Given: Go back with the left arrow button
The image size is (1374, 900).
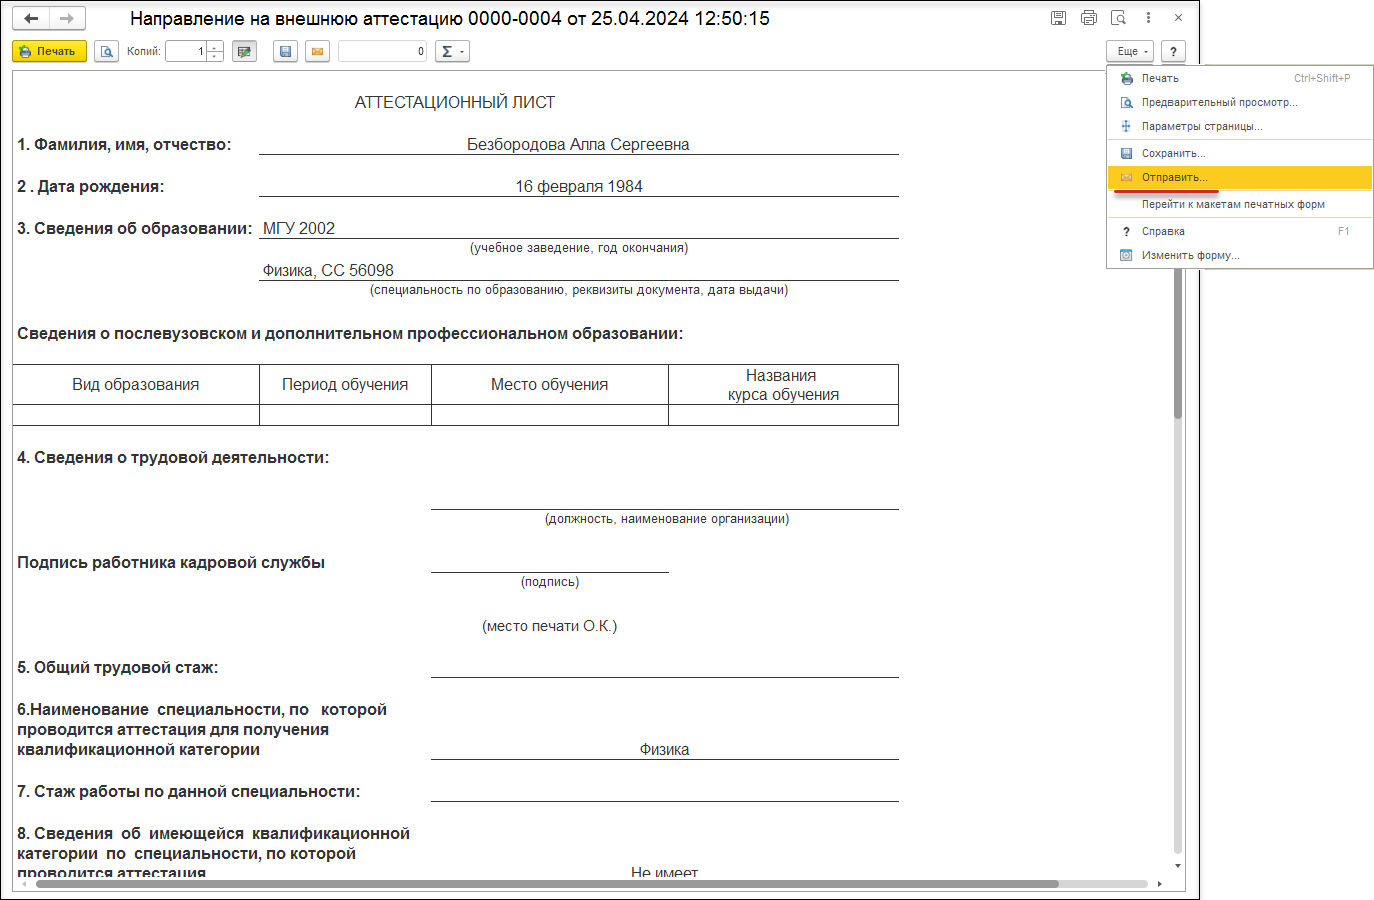Looking at the screenshot, I should [31, 18].
